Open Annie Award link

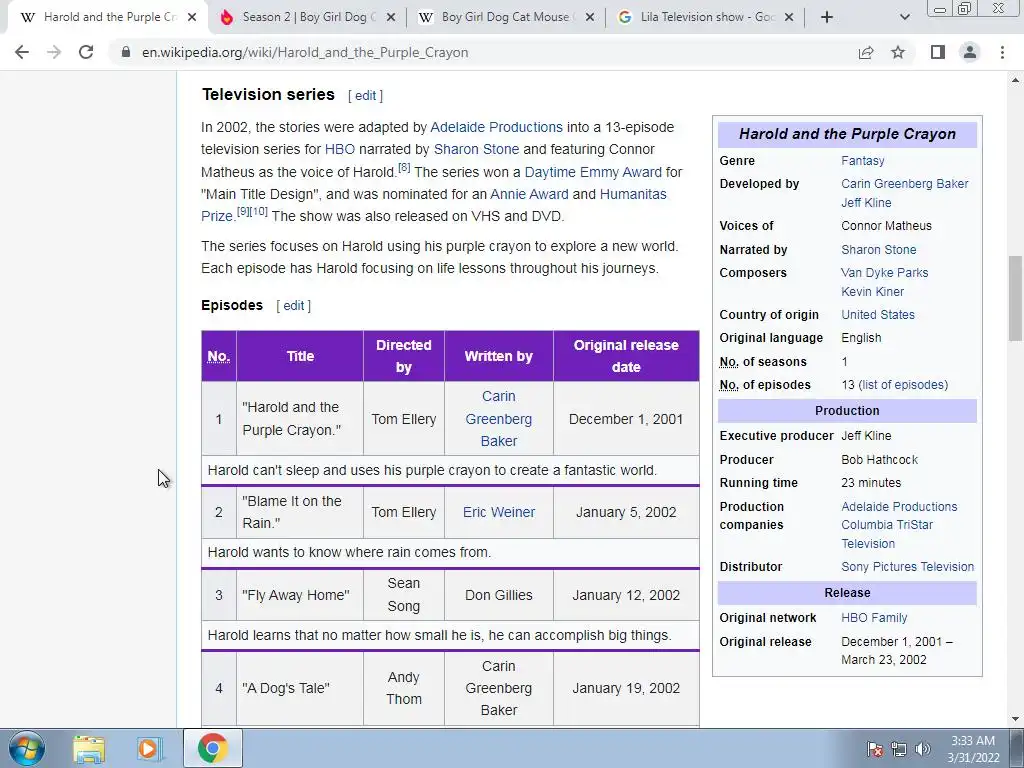coord(529,195)
